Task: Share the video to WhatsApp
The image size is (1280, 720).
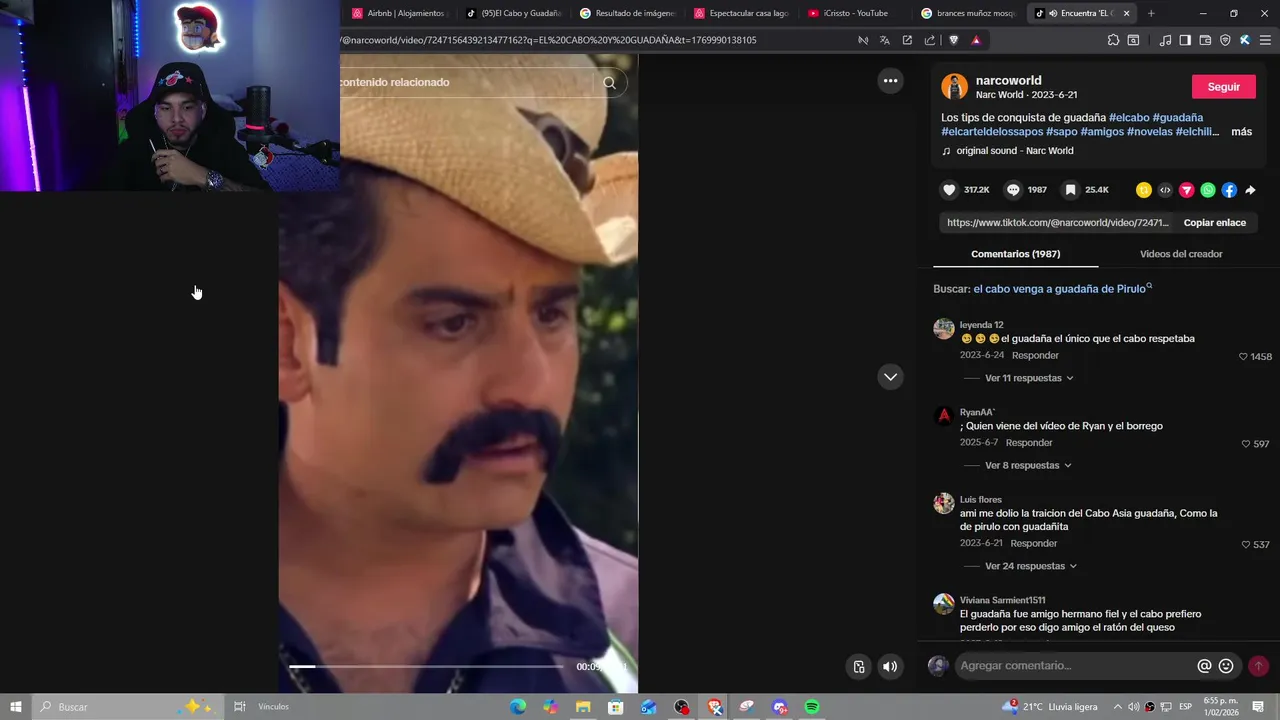Action: [1208, 190]
